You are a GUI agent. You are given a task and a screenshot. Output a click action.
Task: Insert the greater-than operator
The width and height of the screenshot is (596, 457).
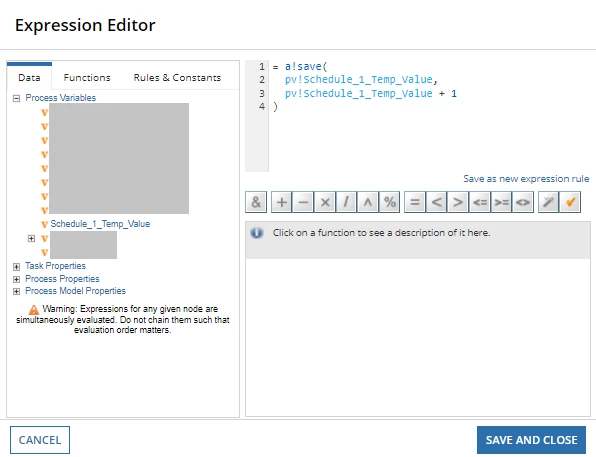click(458, 202)
